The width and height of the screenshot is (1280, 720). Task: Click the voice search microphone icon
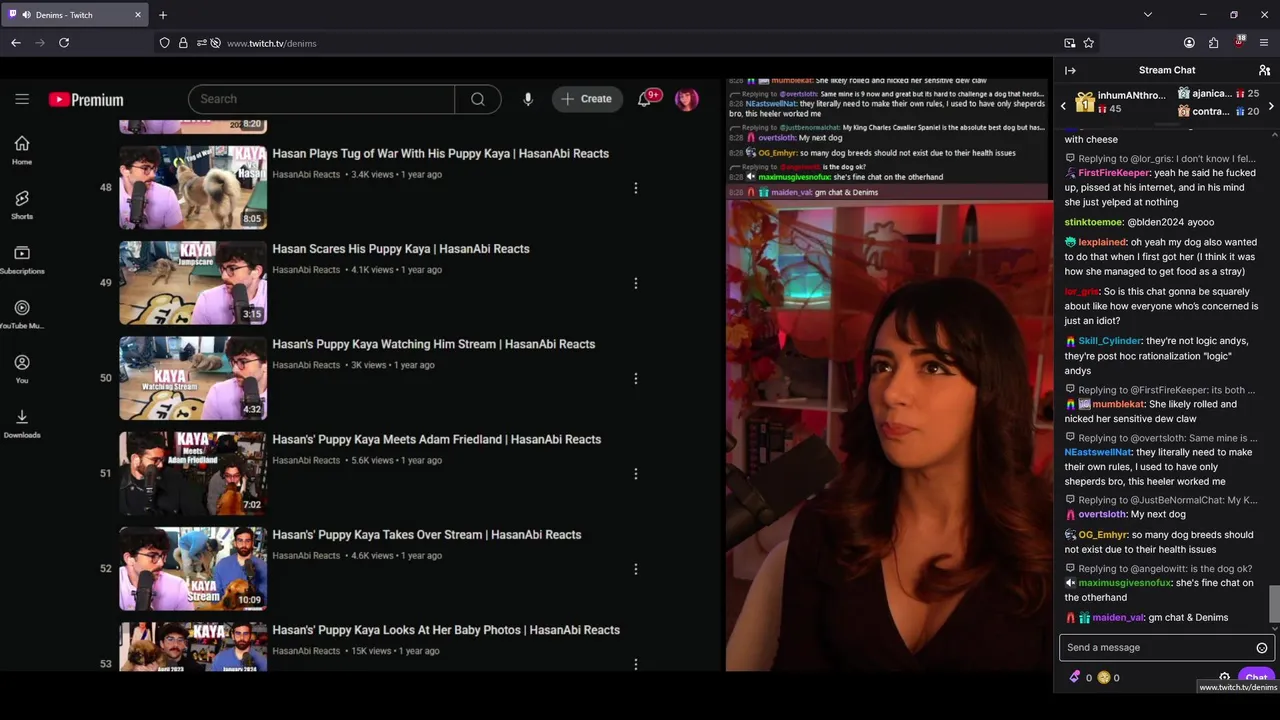coord(528,99)
